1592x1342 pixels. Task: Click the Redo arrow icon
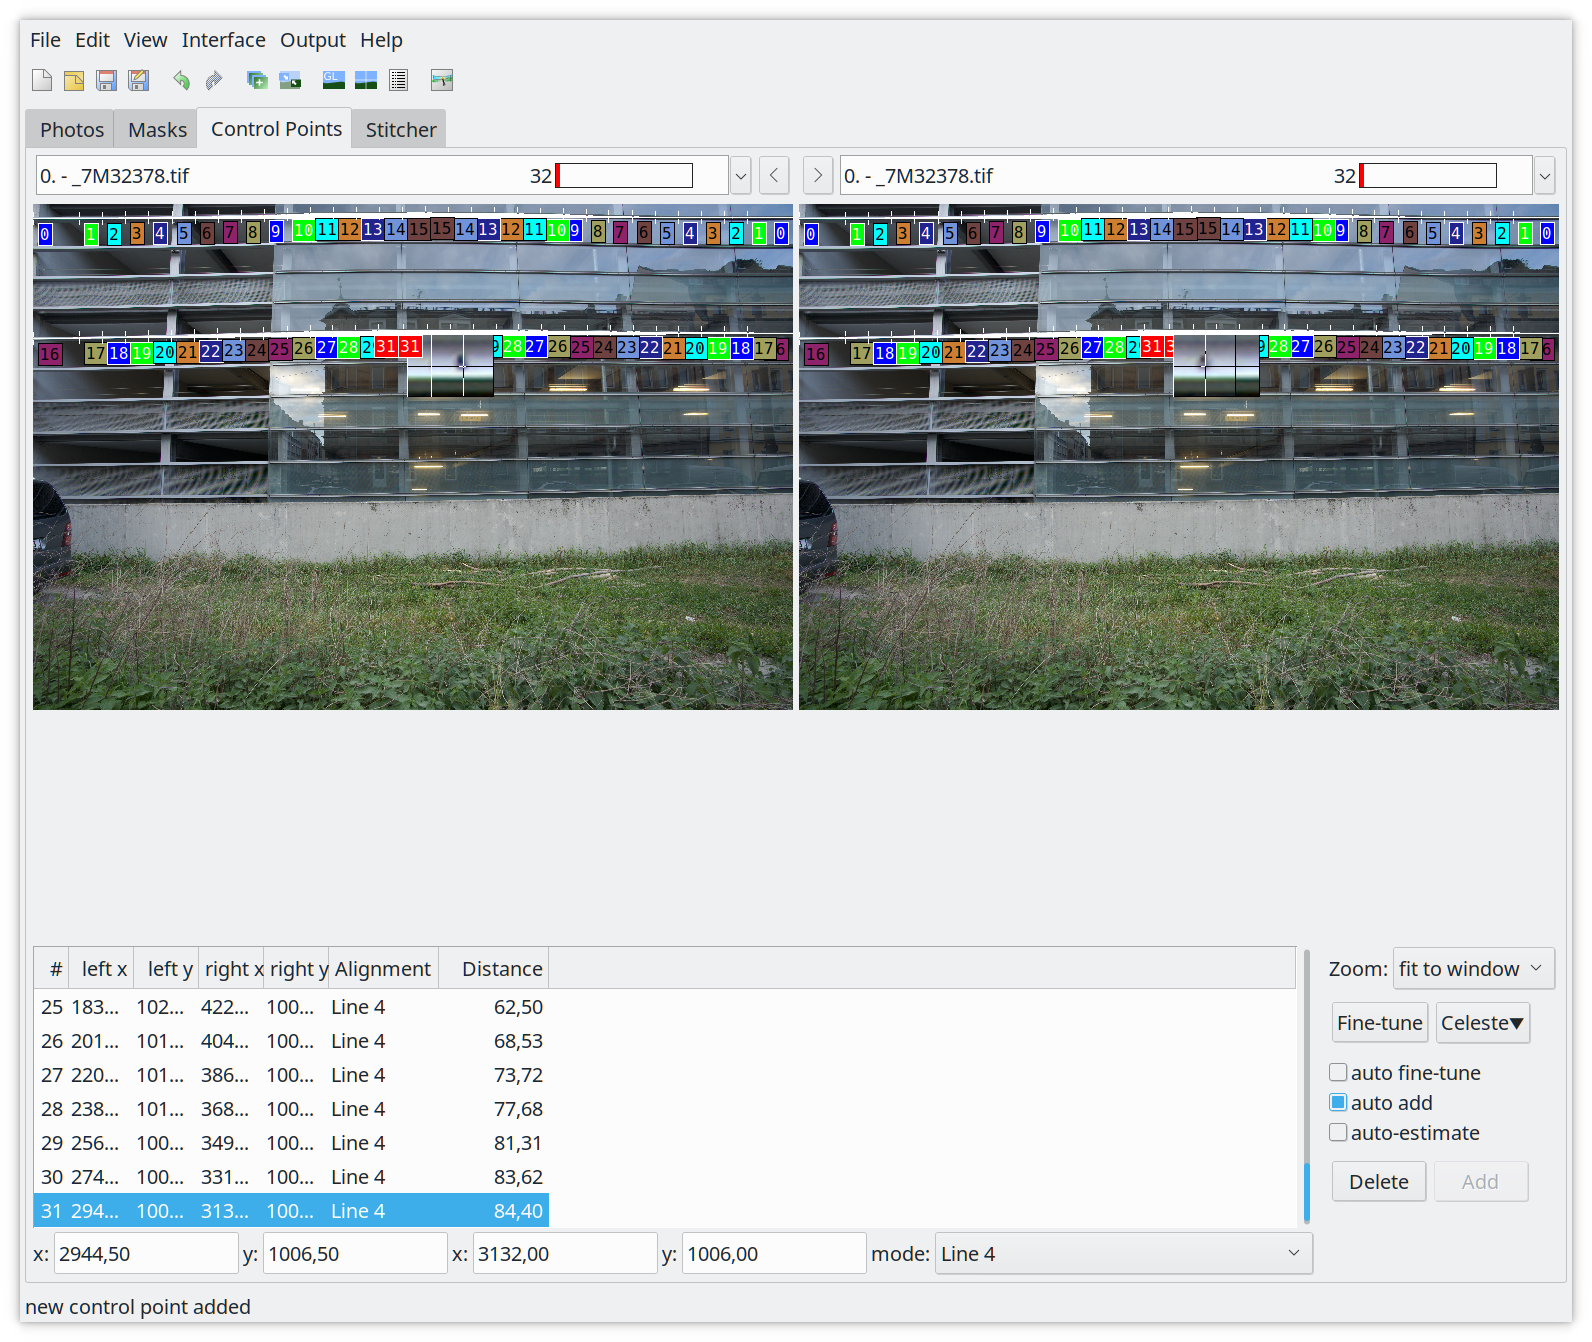tap(213, 80)
